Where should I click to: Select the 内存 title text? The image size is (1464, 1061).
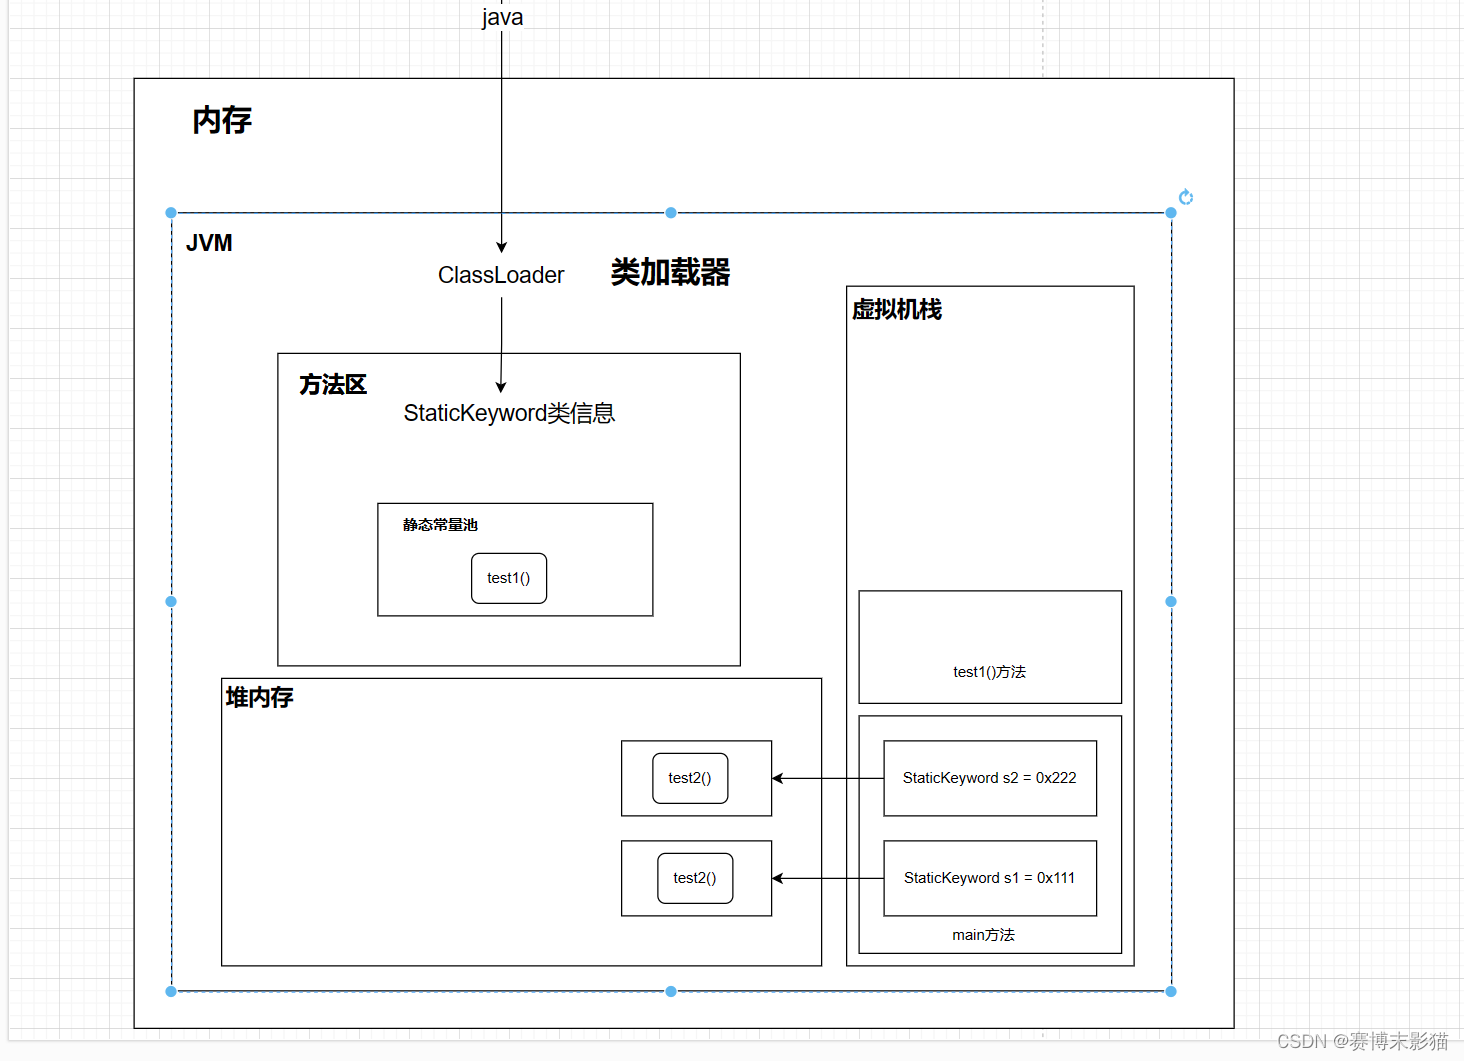click(x=222, y=121)
